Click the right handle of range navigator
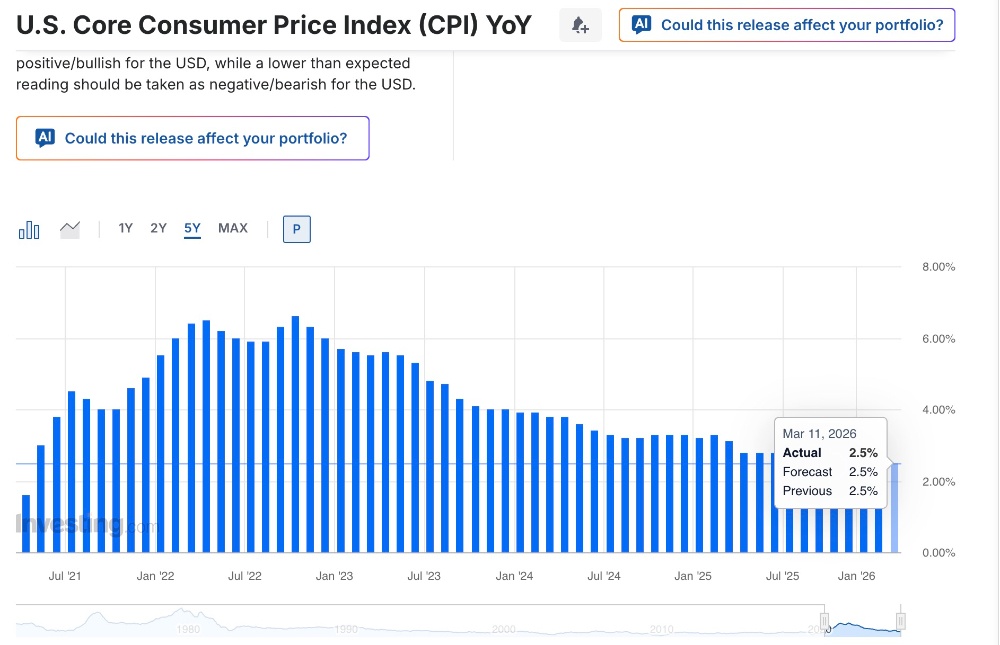 coord(900,622)
